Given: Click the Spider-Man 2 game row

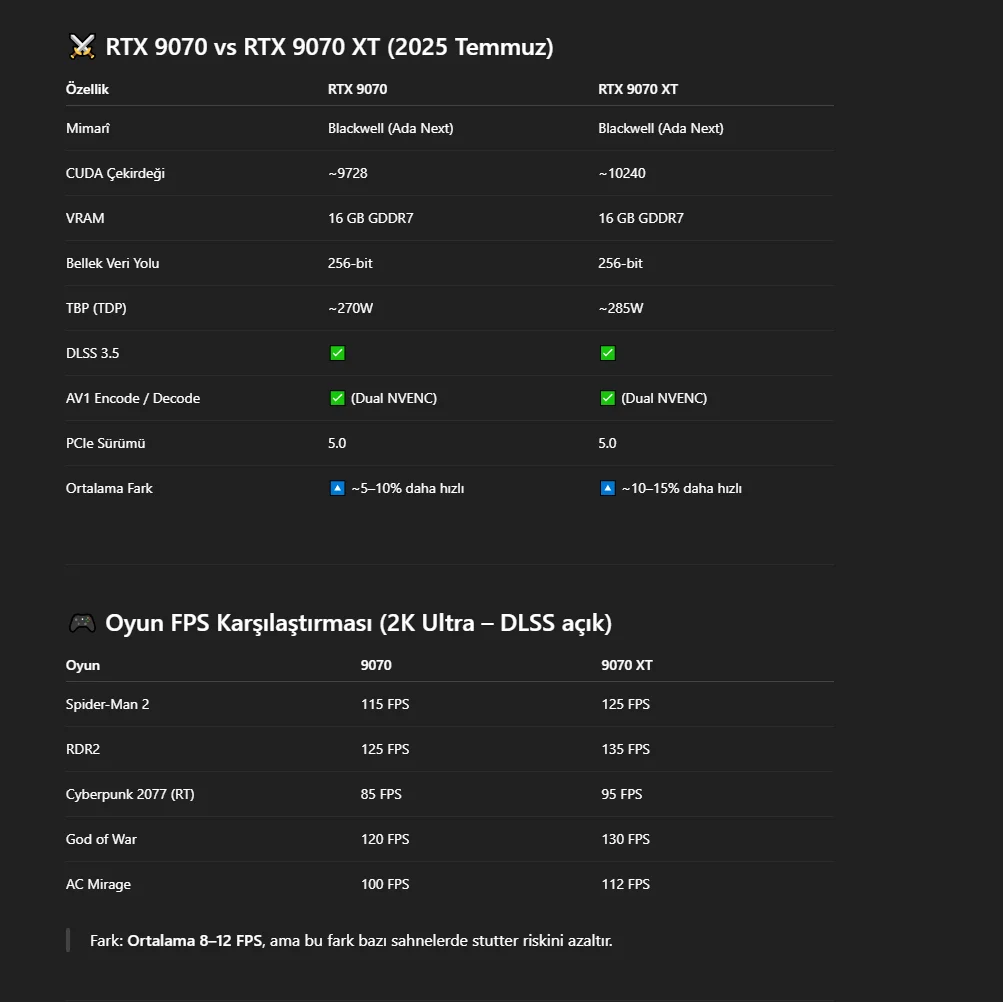Looking at the screenshot, I should pos(107,704).
